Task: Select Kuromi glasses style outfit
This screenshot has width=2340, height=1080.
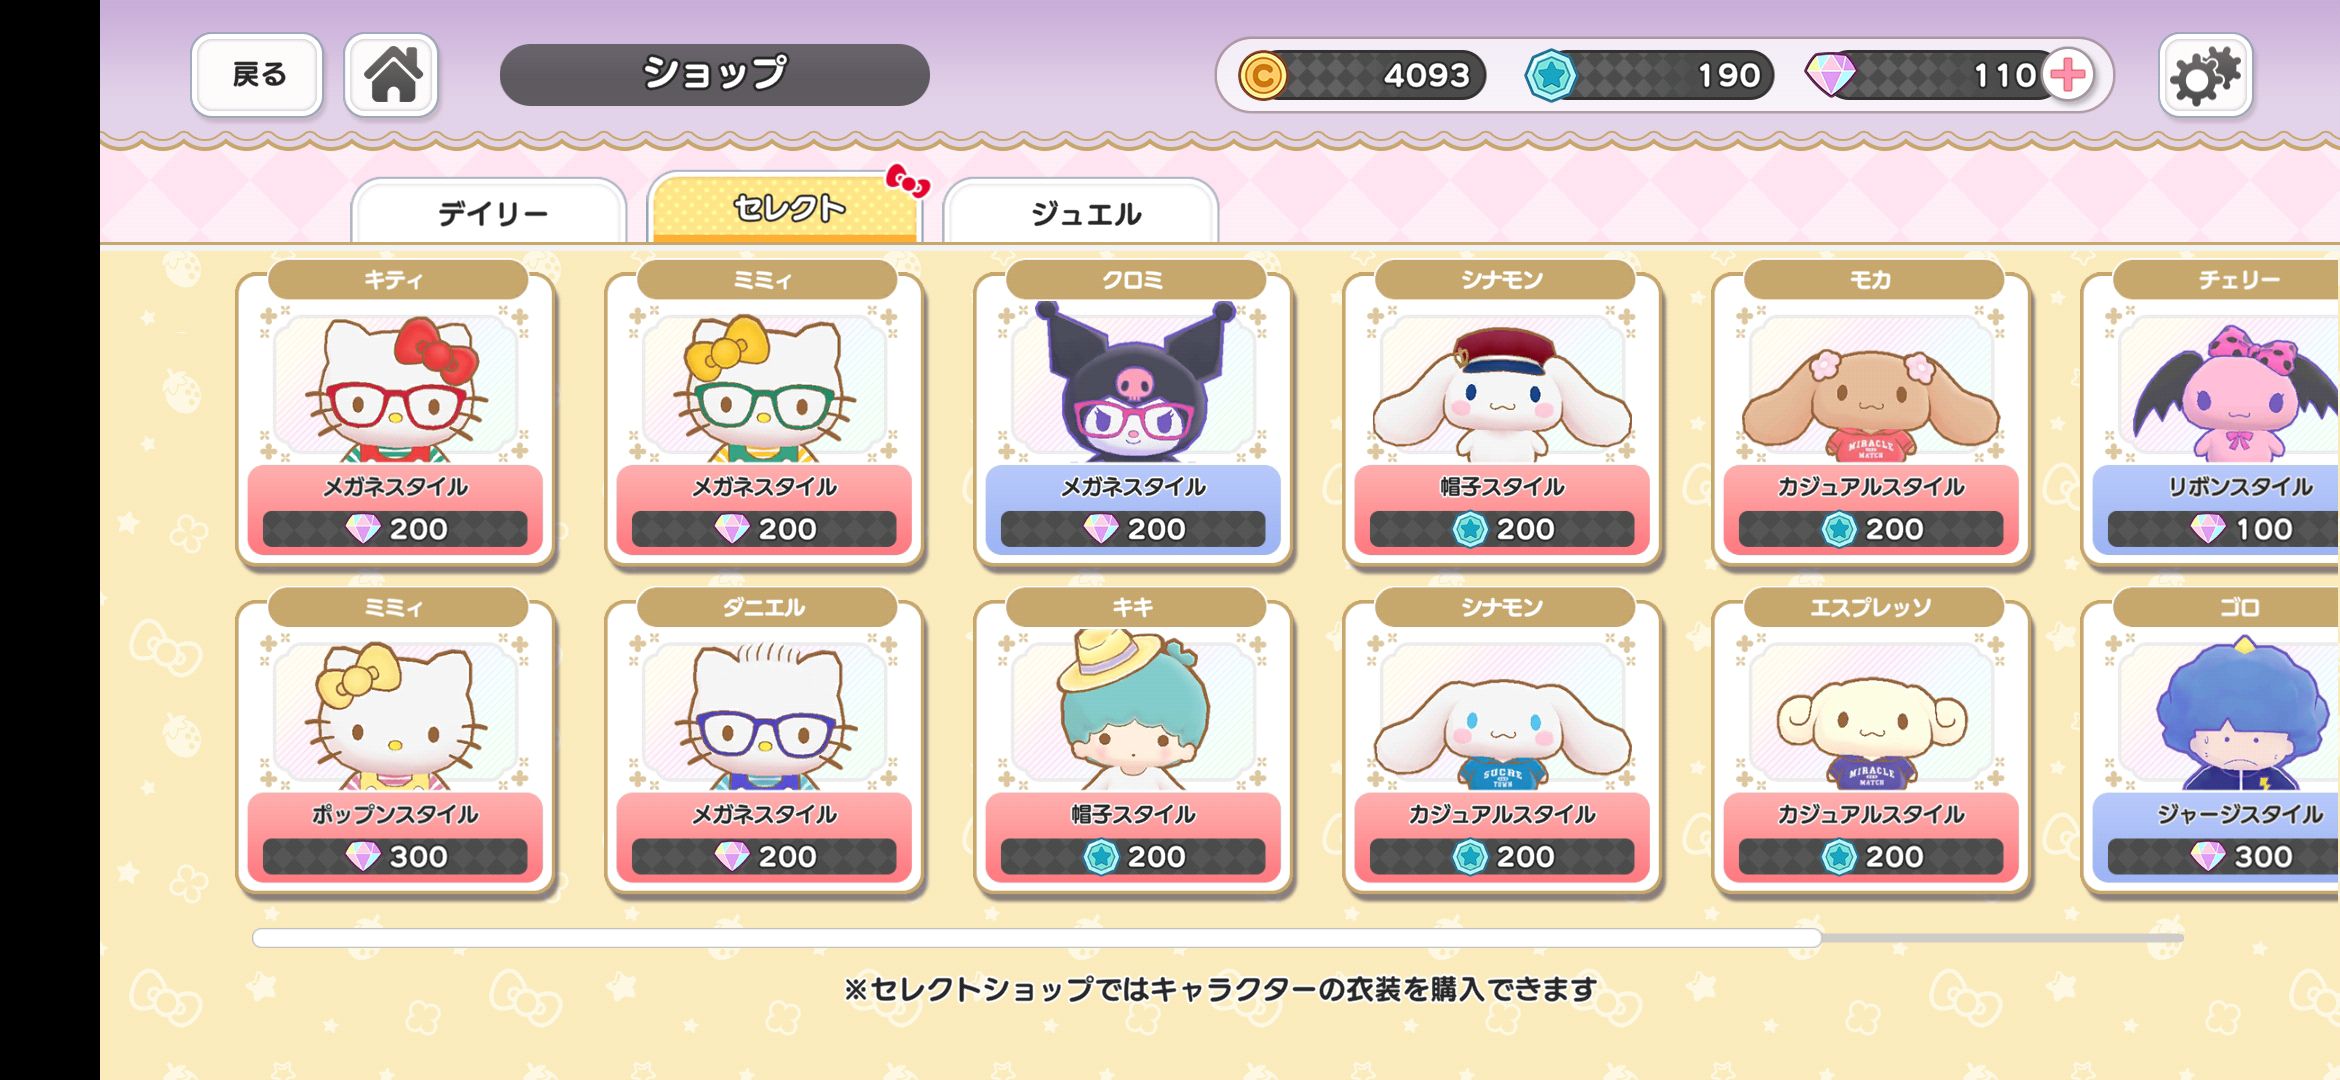Action: (x=1133, y=415)
